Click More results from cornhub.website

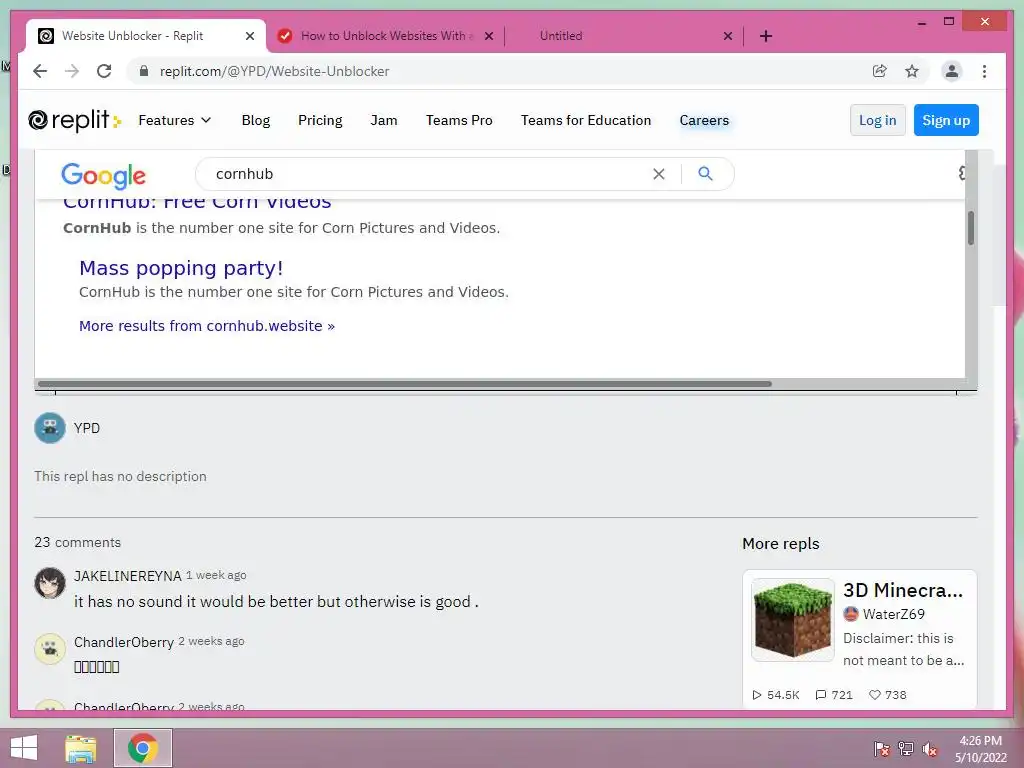[206, 326]
